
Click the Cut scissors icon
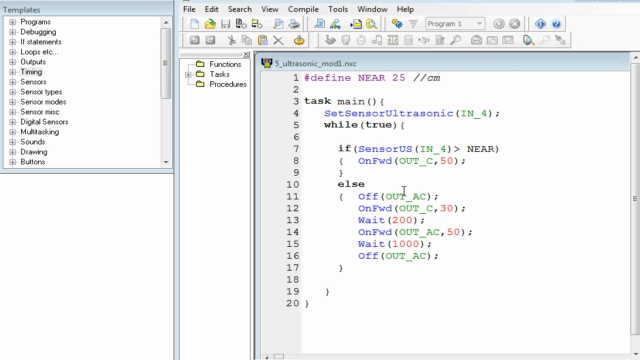(x=231, y=40)
